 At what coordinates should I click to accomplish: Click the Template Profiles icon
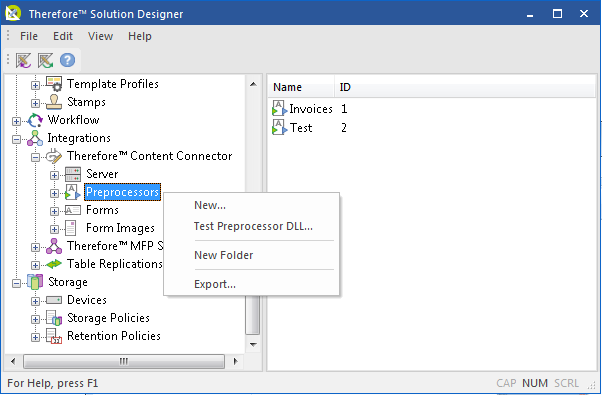click(x=54, y=83)
